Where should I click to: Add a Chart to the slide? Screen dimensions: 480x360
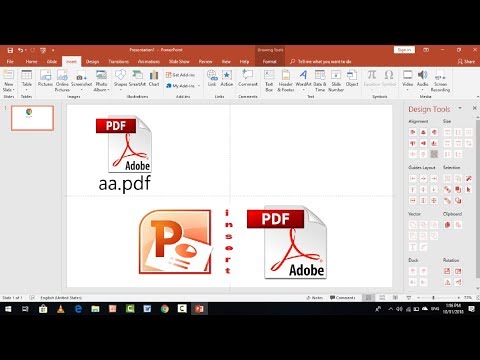coord(154,79)
